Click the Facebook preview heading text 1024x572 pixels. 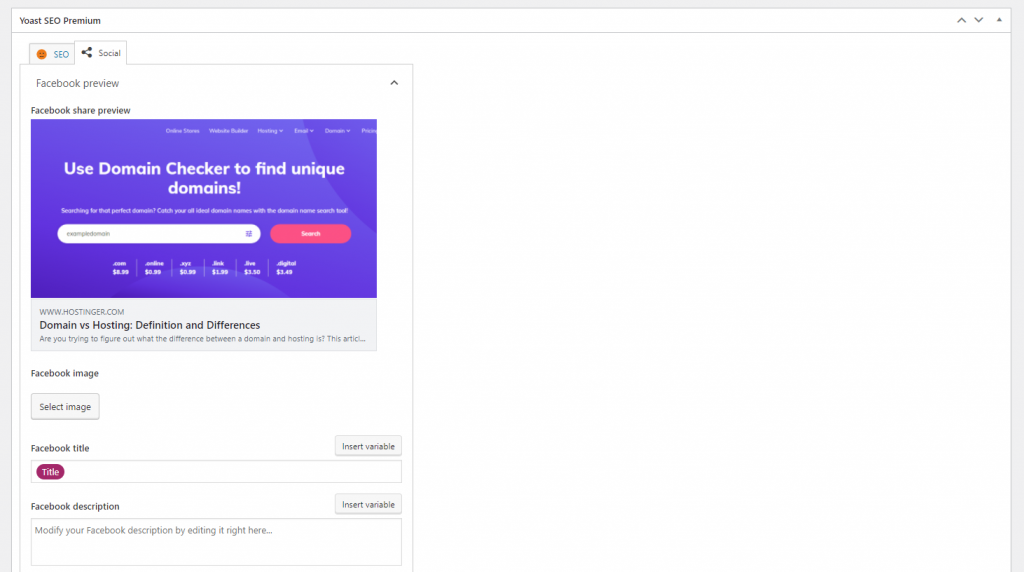[77, 83]
